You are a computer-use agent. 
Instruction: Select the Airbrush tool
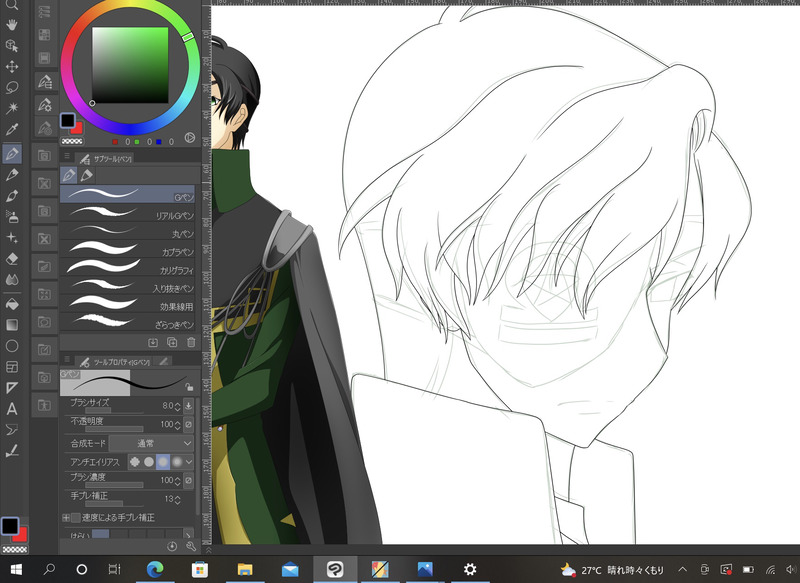(12, 217)
